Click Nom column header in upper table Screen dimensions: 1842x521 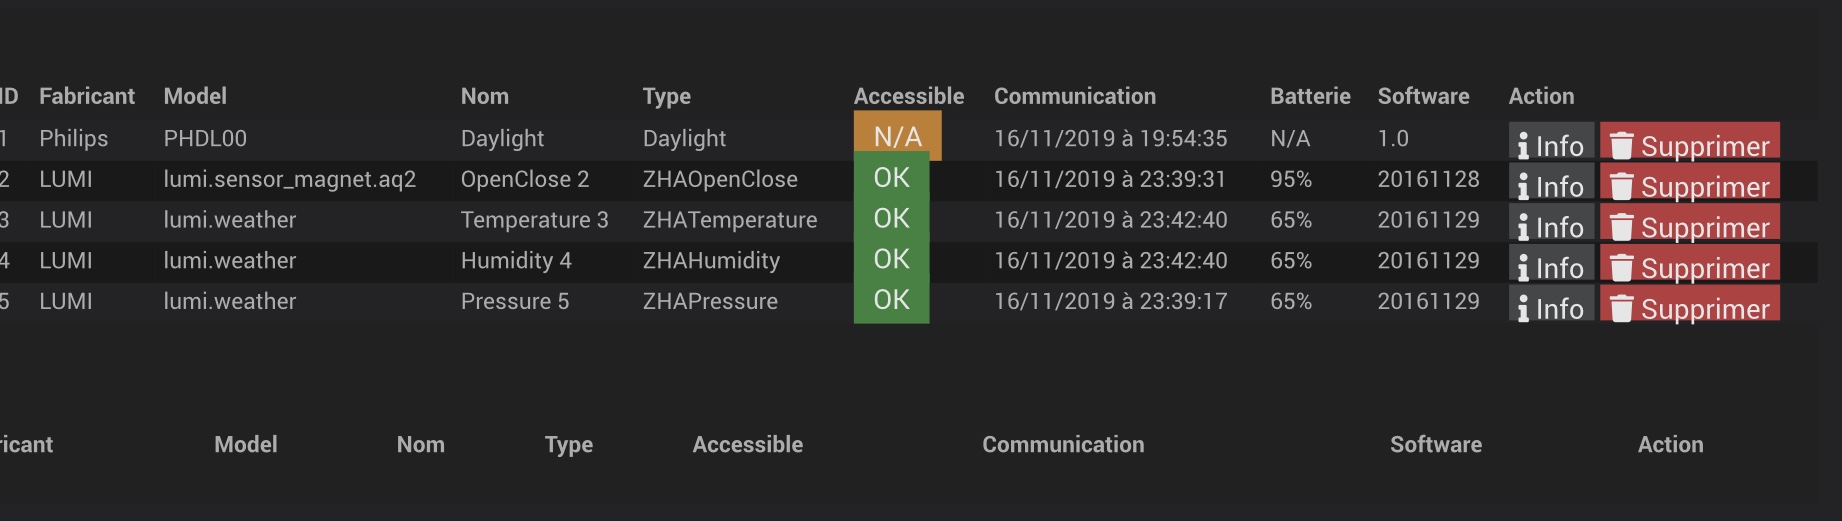[485, 96]
